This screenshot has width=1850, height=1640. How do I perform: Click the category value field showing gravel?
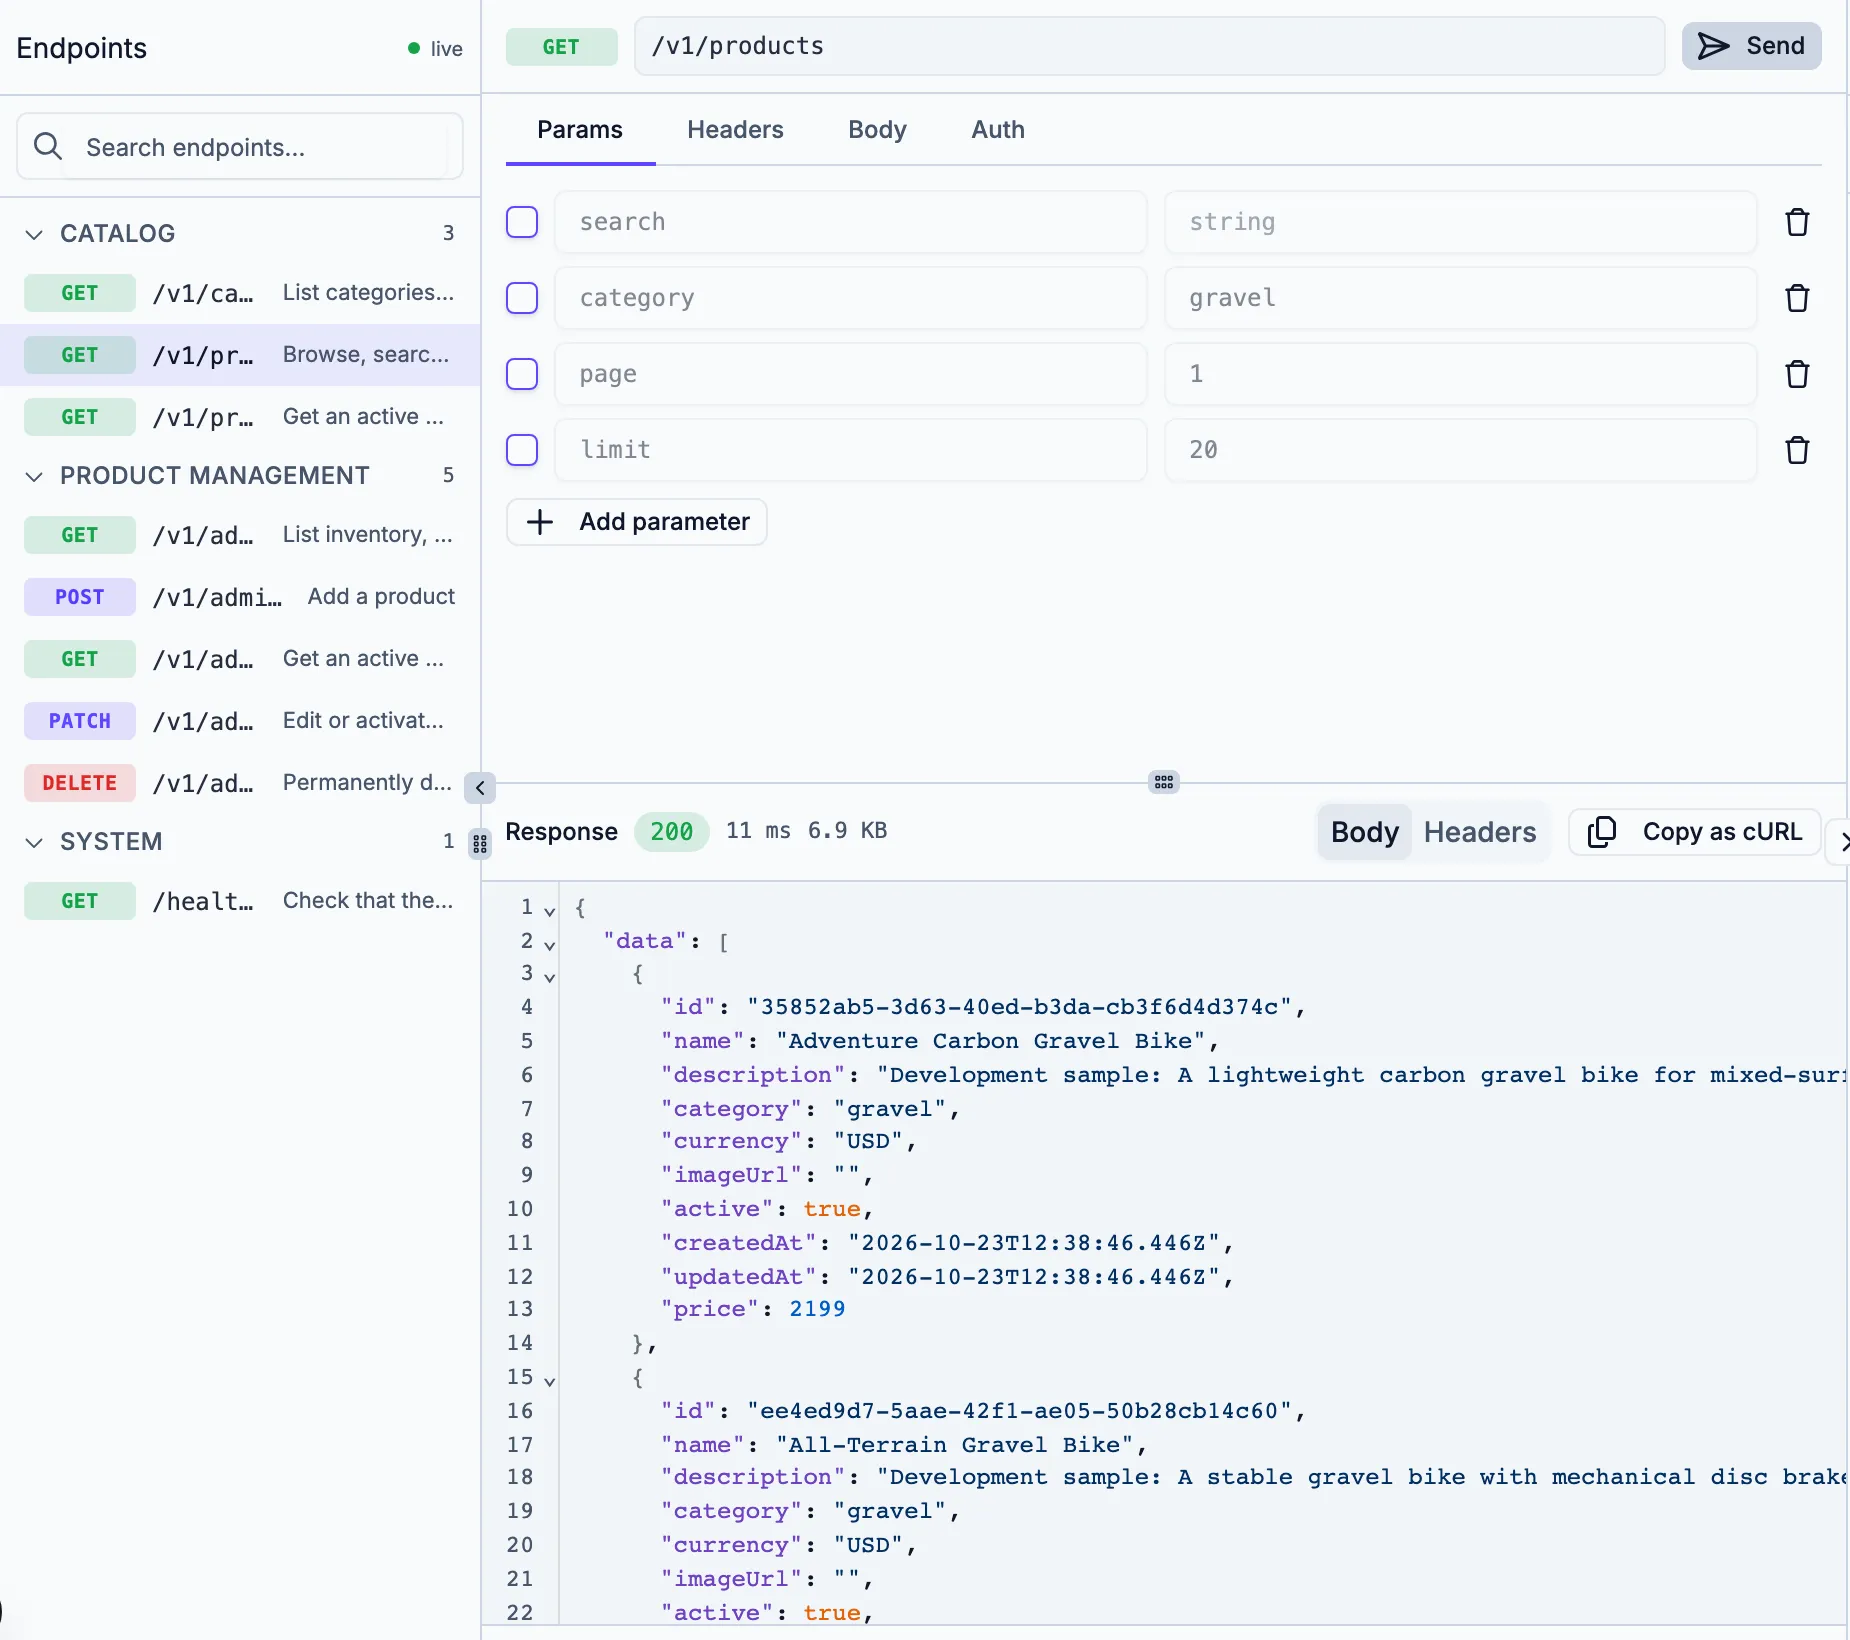pyautogui.click(x=1461, y=298)
